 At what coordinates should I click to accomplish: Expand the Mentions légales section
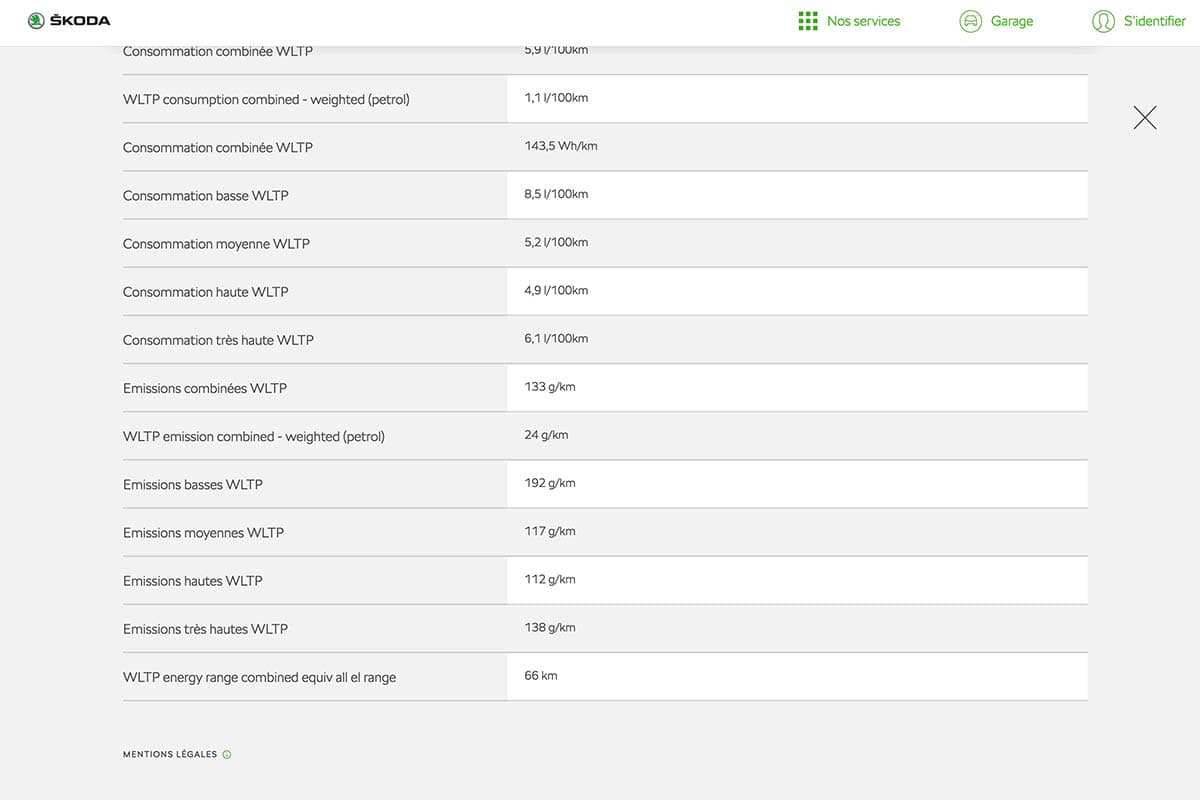(170, 754)
